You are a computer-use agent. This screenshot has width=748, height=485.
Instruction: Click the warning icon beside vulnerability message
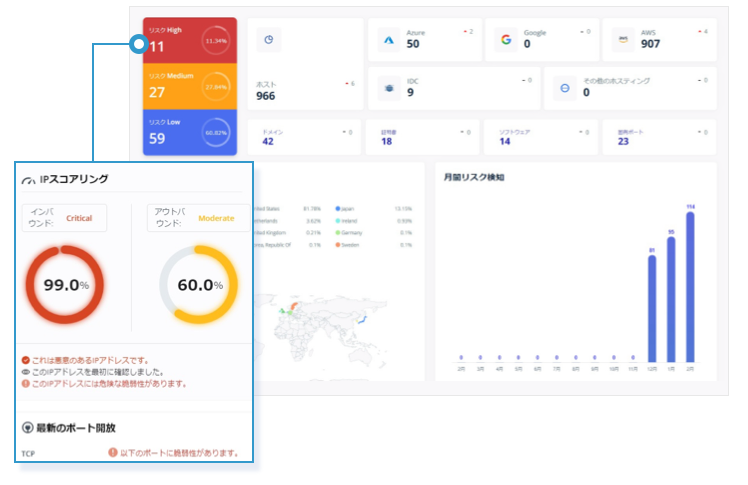point(26,383)
